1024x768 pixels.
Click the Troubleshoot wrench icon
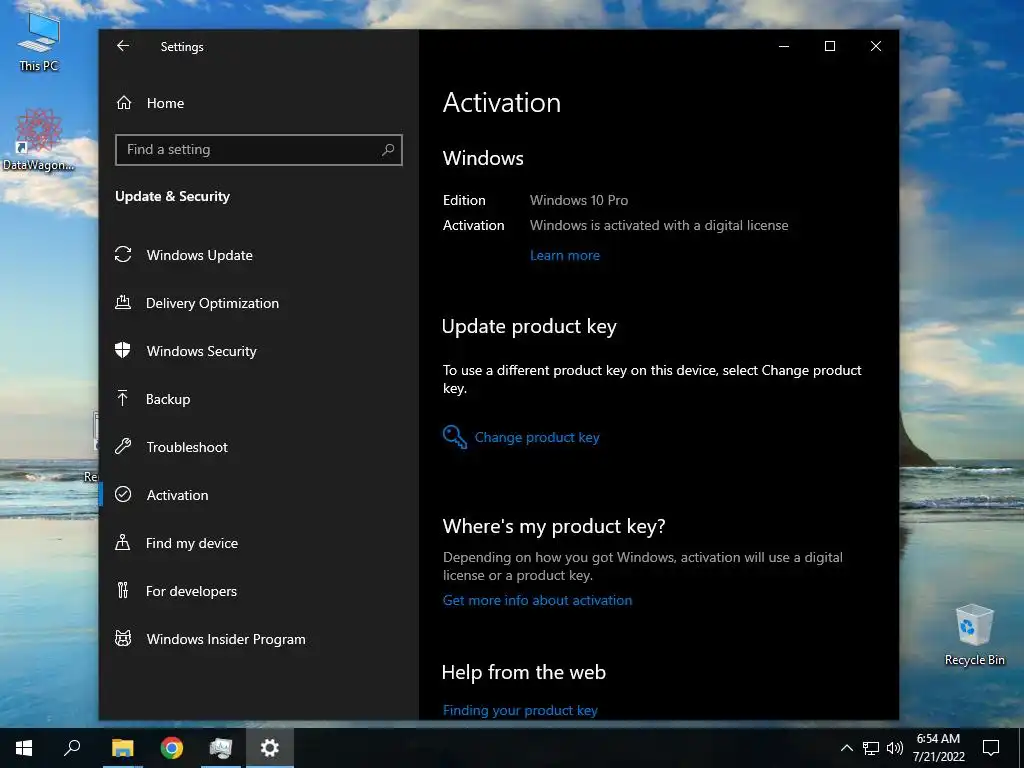123,447
